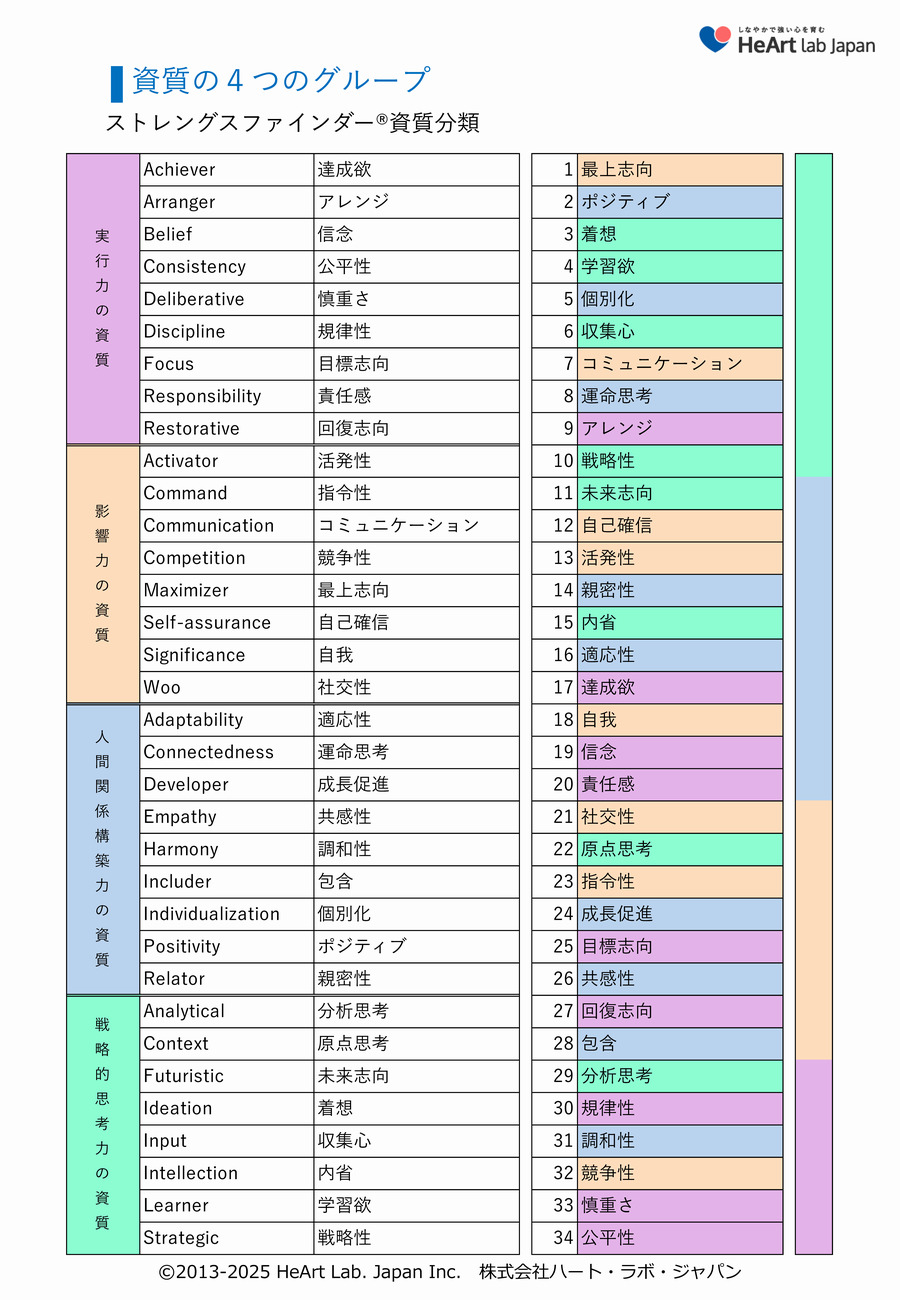
Task: Click the Connectedness cell
Action: coord(227,752)
